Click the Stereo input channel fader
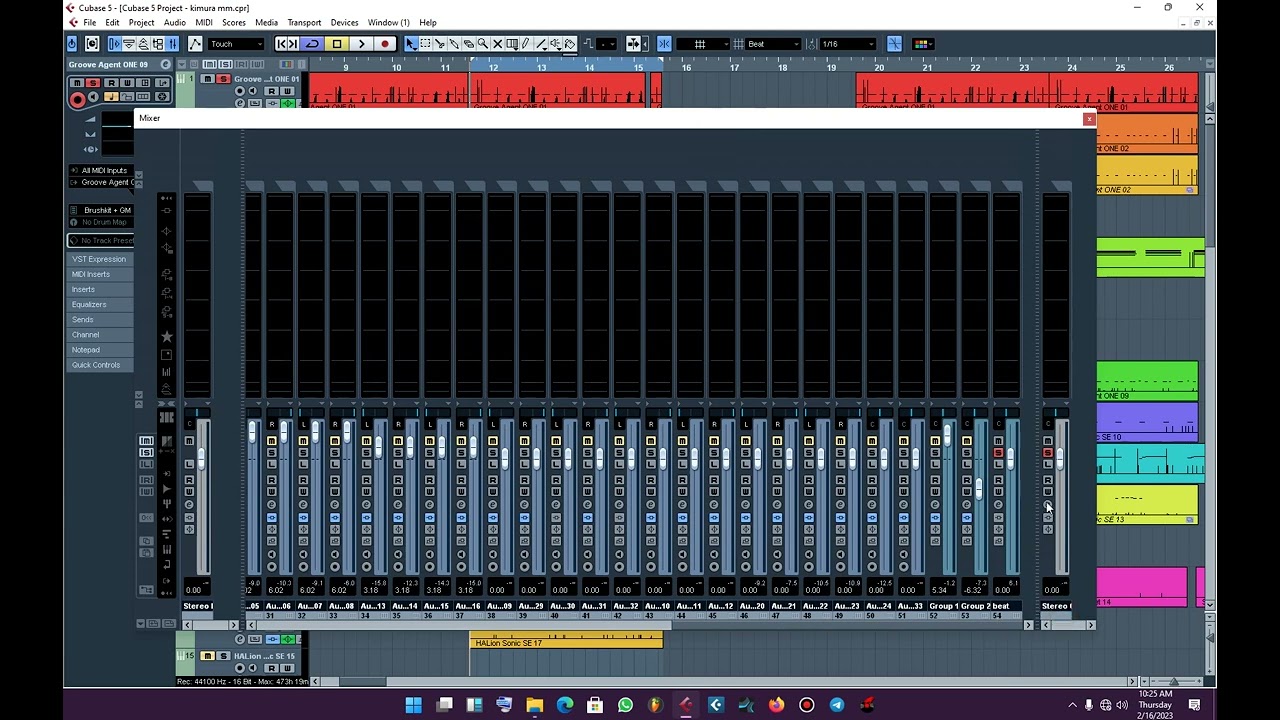The image size is (1280, 720). (201, 458)
